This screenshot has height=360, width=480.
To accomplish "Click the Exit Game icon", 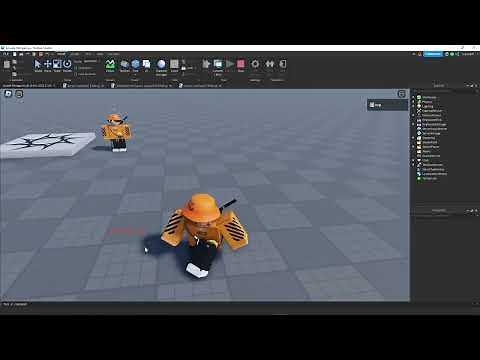I will click(x=283, y=64).
